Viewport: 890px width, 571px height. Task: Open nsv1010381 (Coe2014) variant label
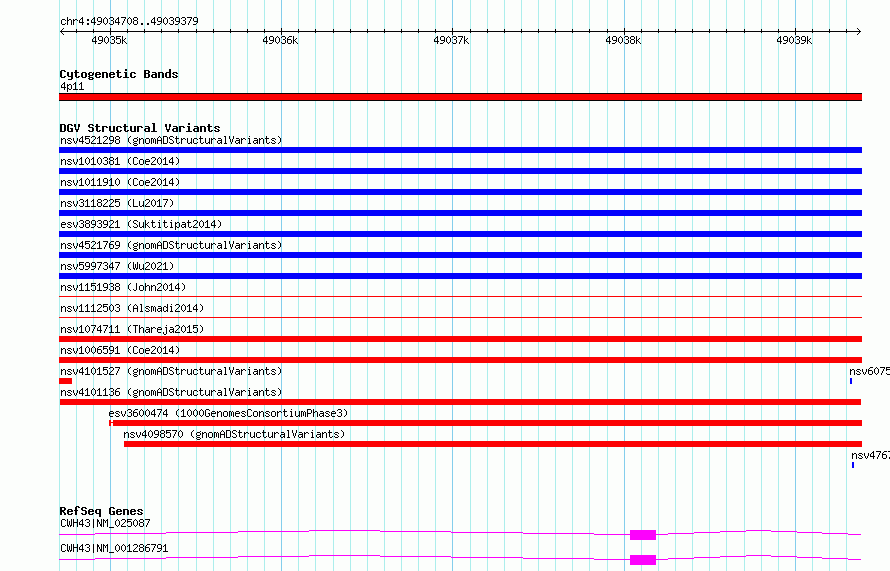point(120,161)
